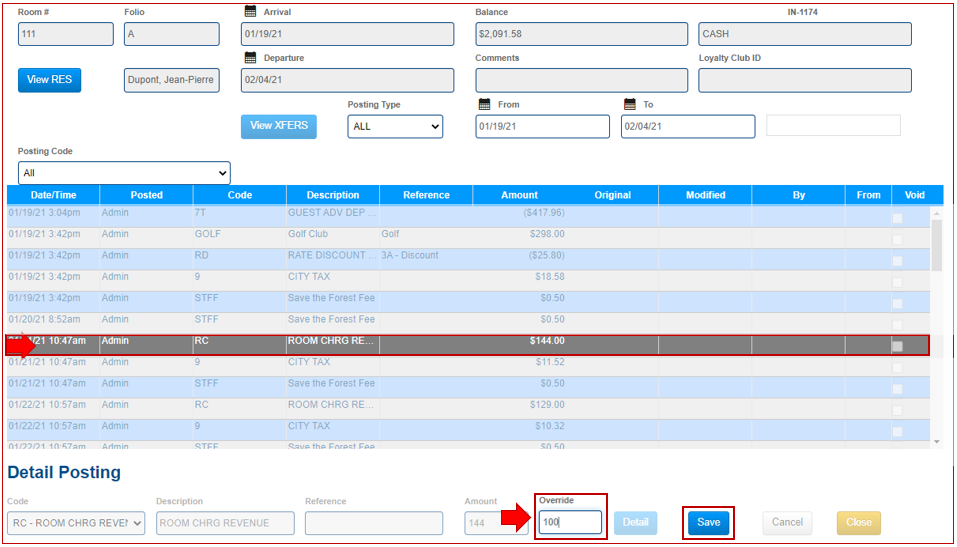Viewport: 957px width, 547px height.
Task: Click the View RES button
Action: pos(49,80)
